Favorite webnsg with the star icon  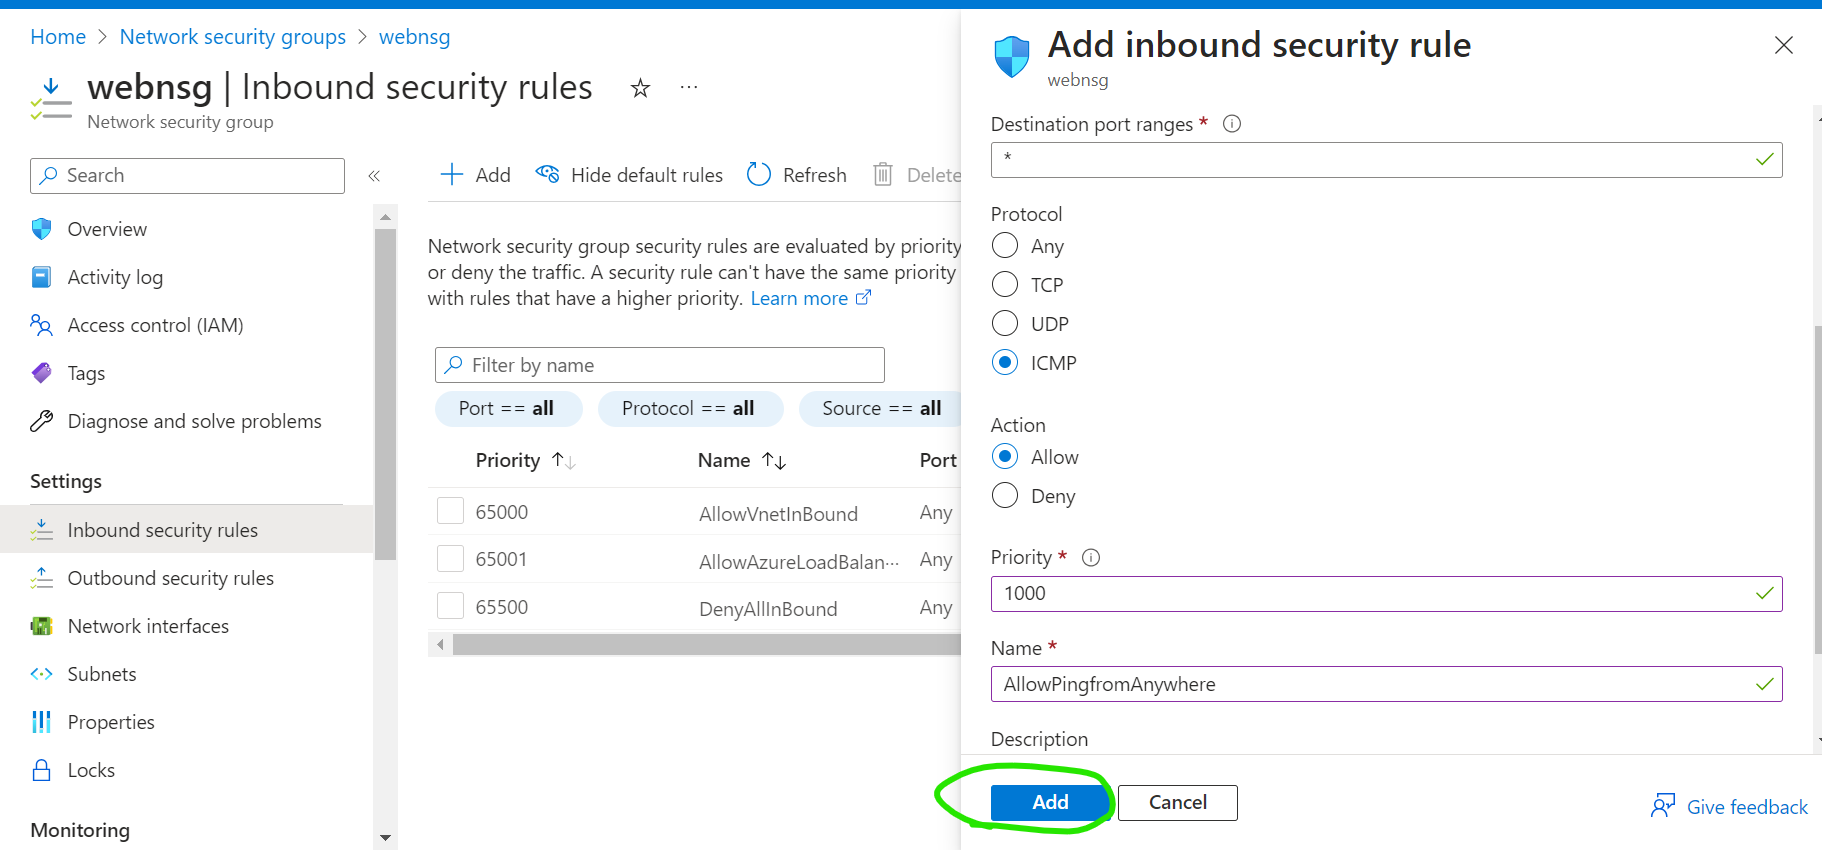point(640,89)
